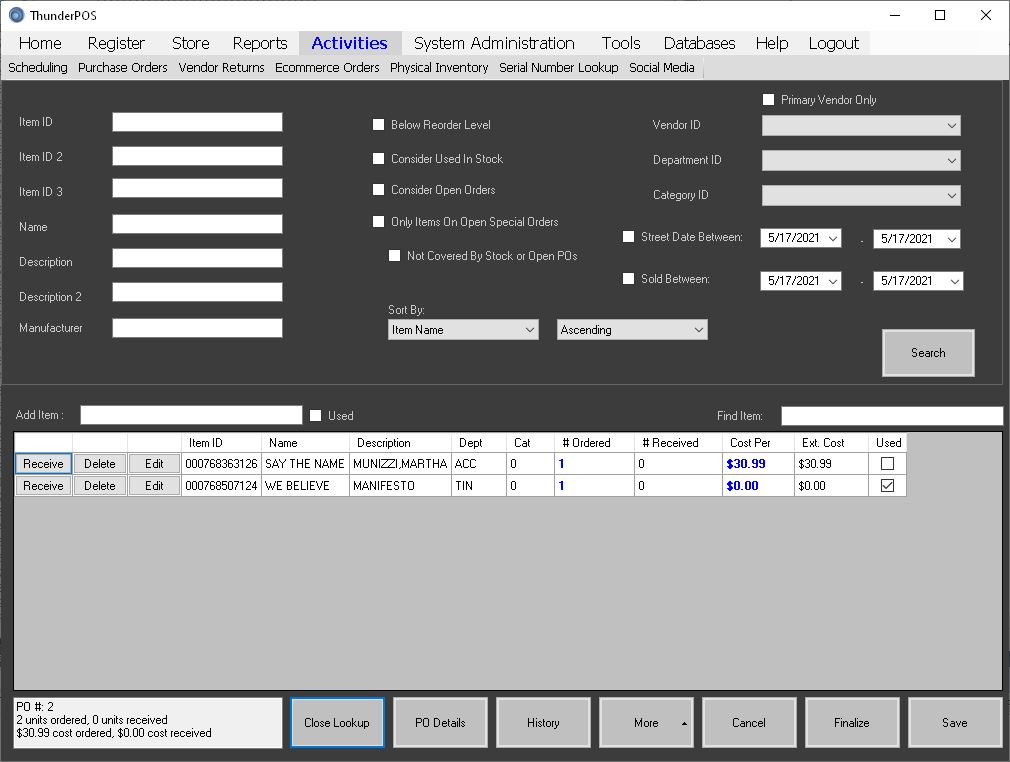
Task: Open the Register menu
Action: (x=116, y=43)
